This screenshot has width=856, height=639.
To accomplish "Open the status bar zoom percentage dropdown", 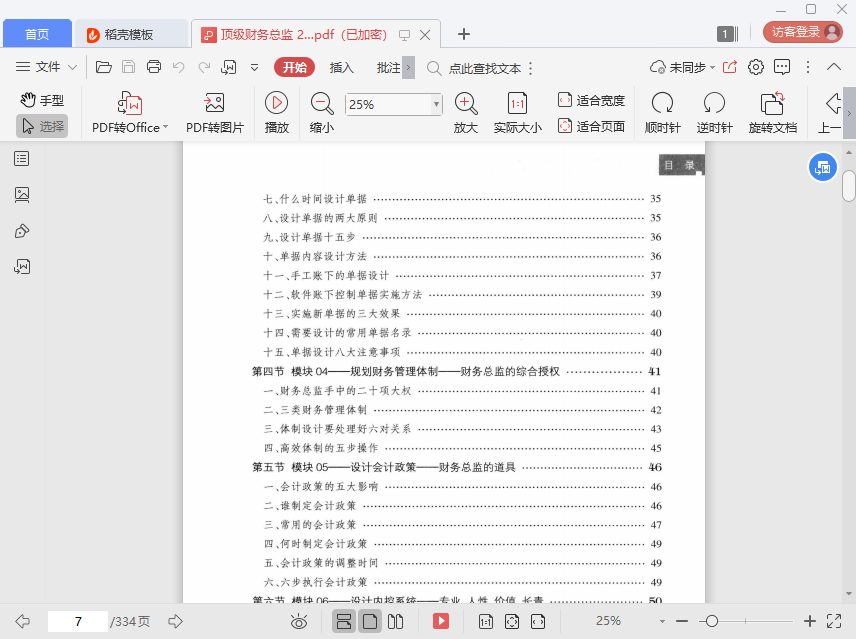I will [x=662, y=621].
